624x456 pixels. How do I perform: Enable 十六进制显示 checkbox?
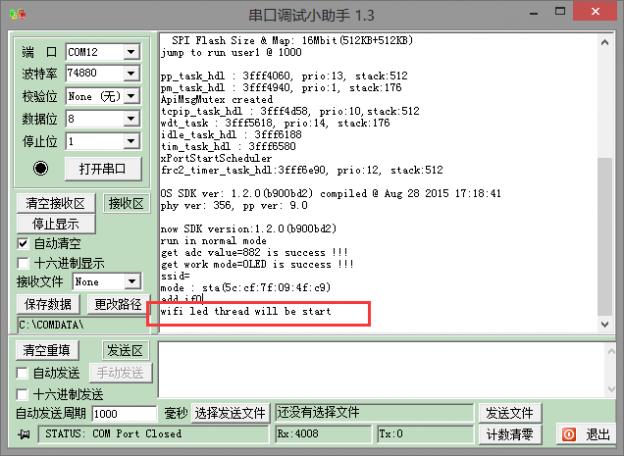click(23, 263)
